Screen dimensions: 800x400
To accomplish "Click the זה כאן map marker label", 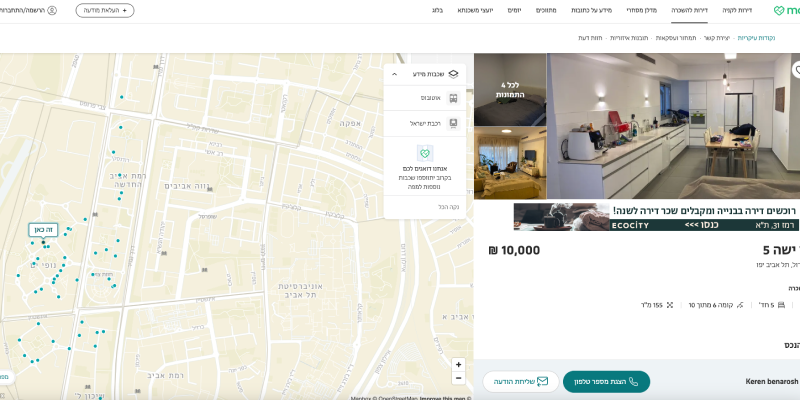I will (x=43, y=230).
